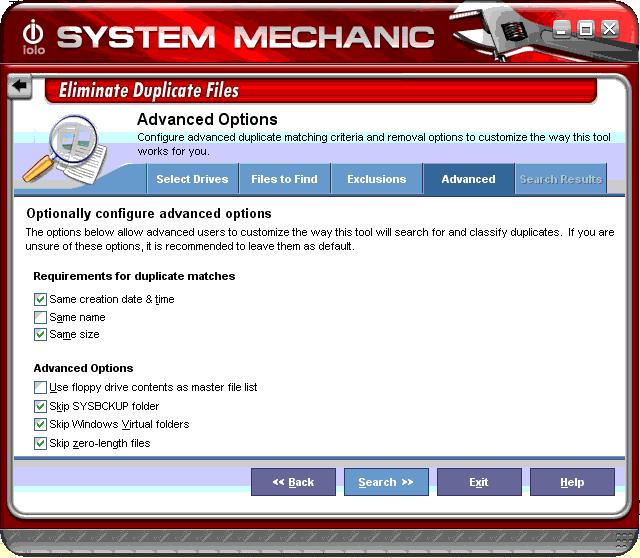Maximize the System Mechanic window
640x558 pixels.
coord(586,30)
